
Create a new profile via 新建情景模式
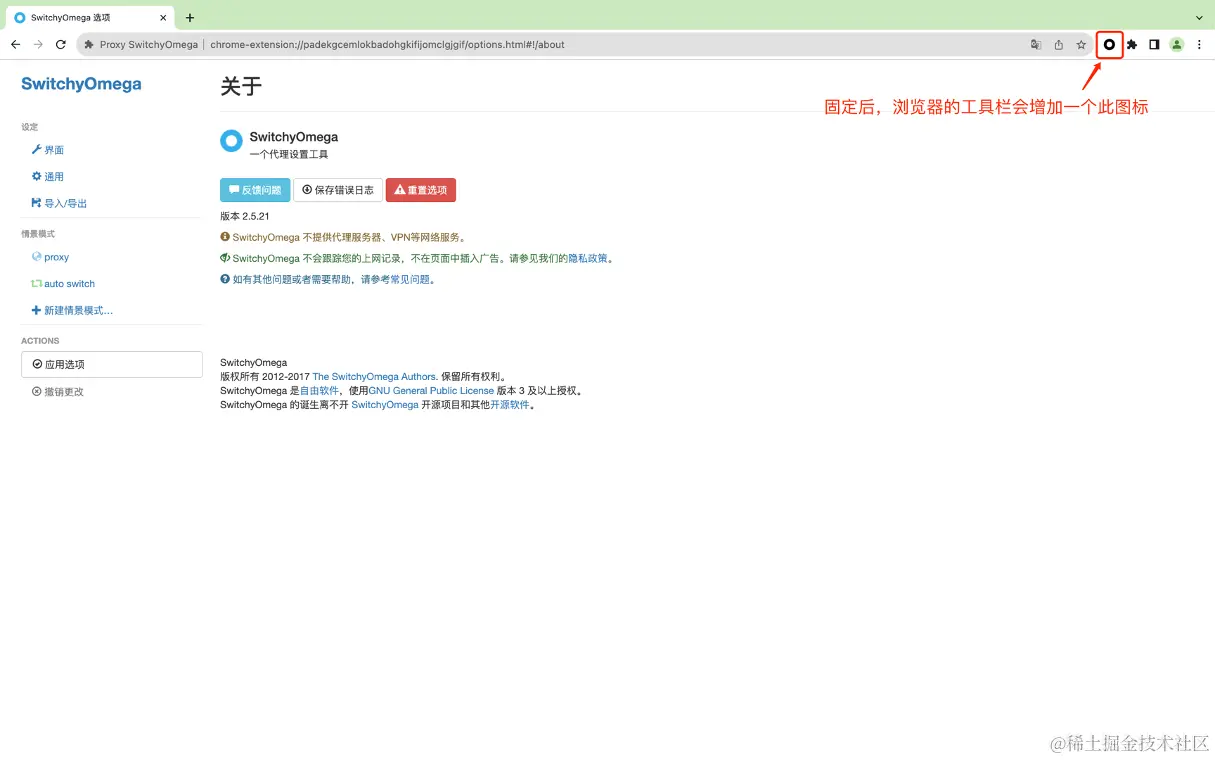[72, 311]
